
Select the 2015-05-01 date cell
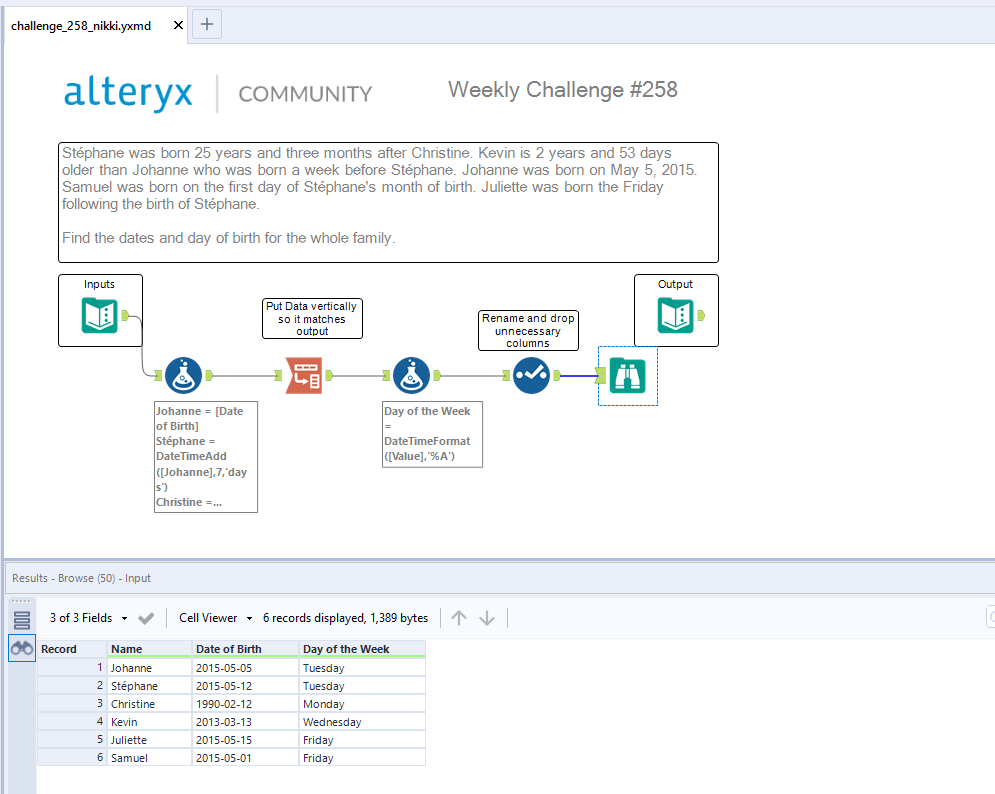[245, 758]
